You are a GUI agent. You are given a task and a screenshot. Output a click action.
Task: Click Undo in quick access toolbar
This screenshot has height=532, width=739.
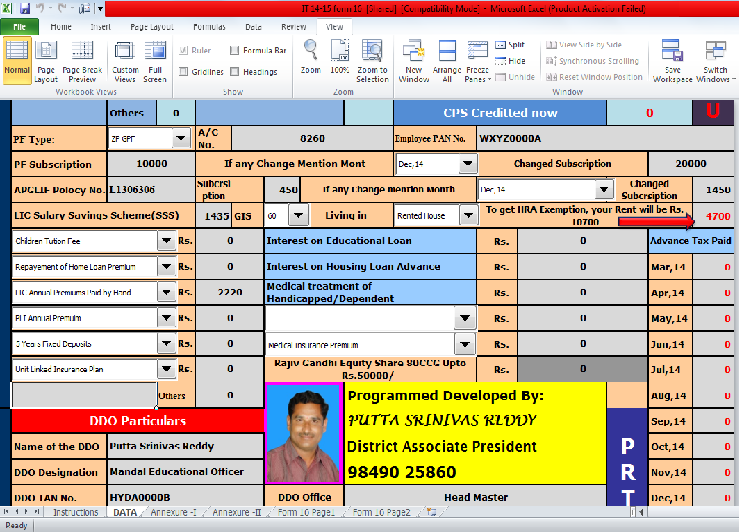[41, 8]
